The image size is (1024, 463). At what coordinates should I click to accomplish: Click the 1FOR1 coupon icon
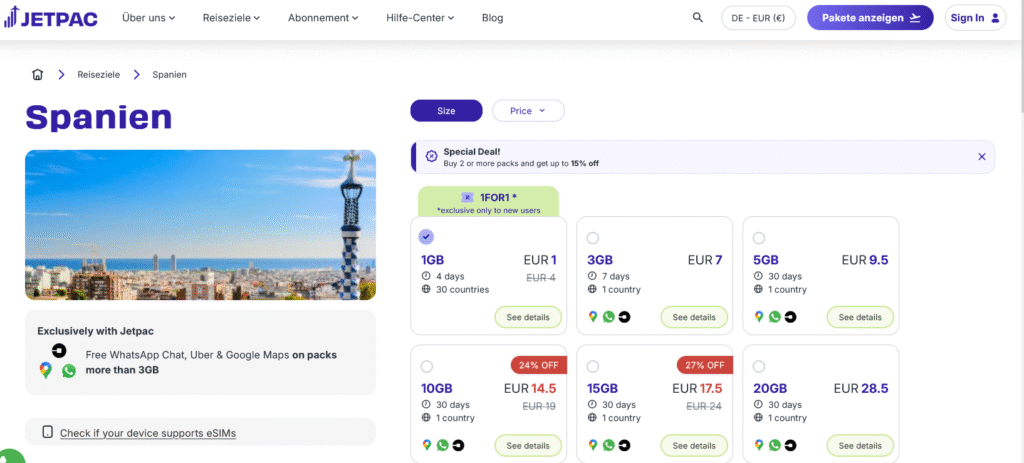click(x=468, y=197)
